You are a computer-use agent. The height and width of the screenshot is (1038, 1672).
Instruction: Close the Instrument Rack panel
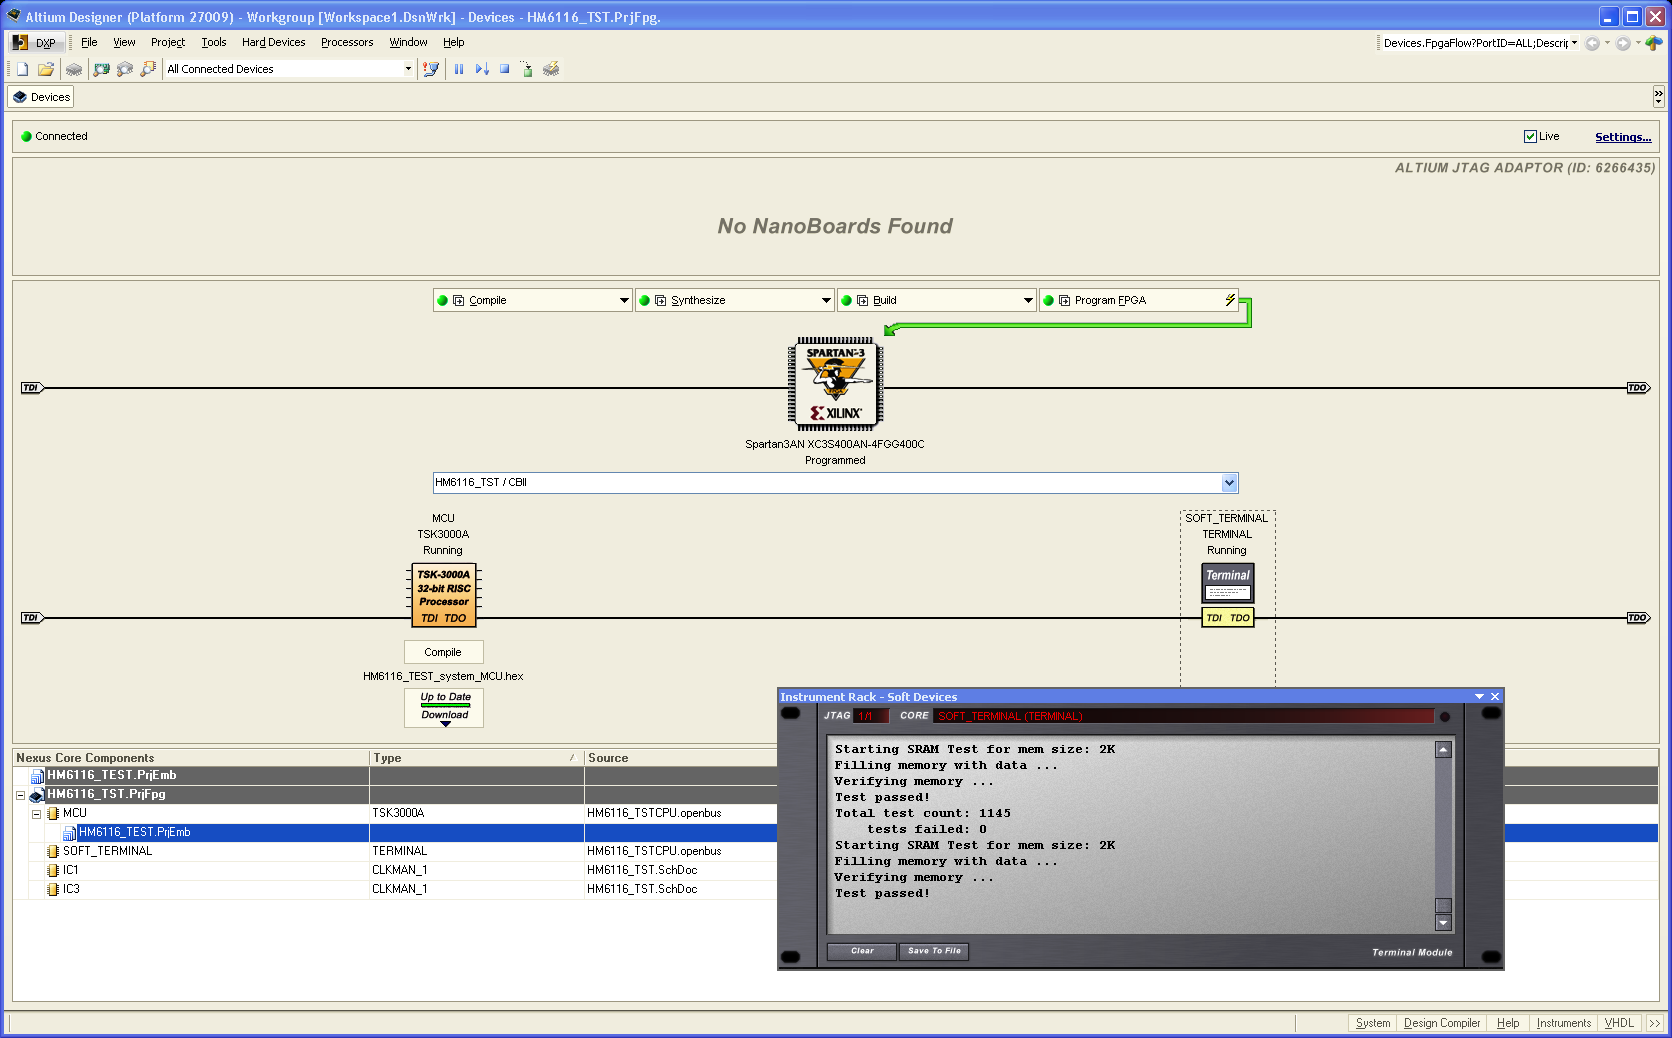[x=1495, y=697]
